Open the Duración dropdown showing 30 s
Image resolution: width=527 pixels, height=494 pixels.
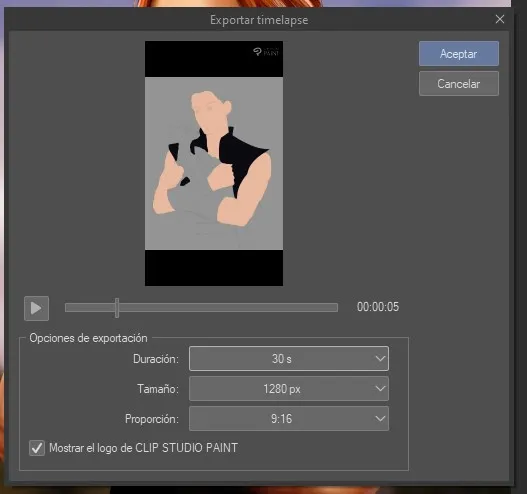pos(289,359)
